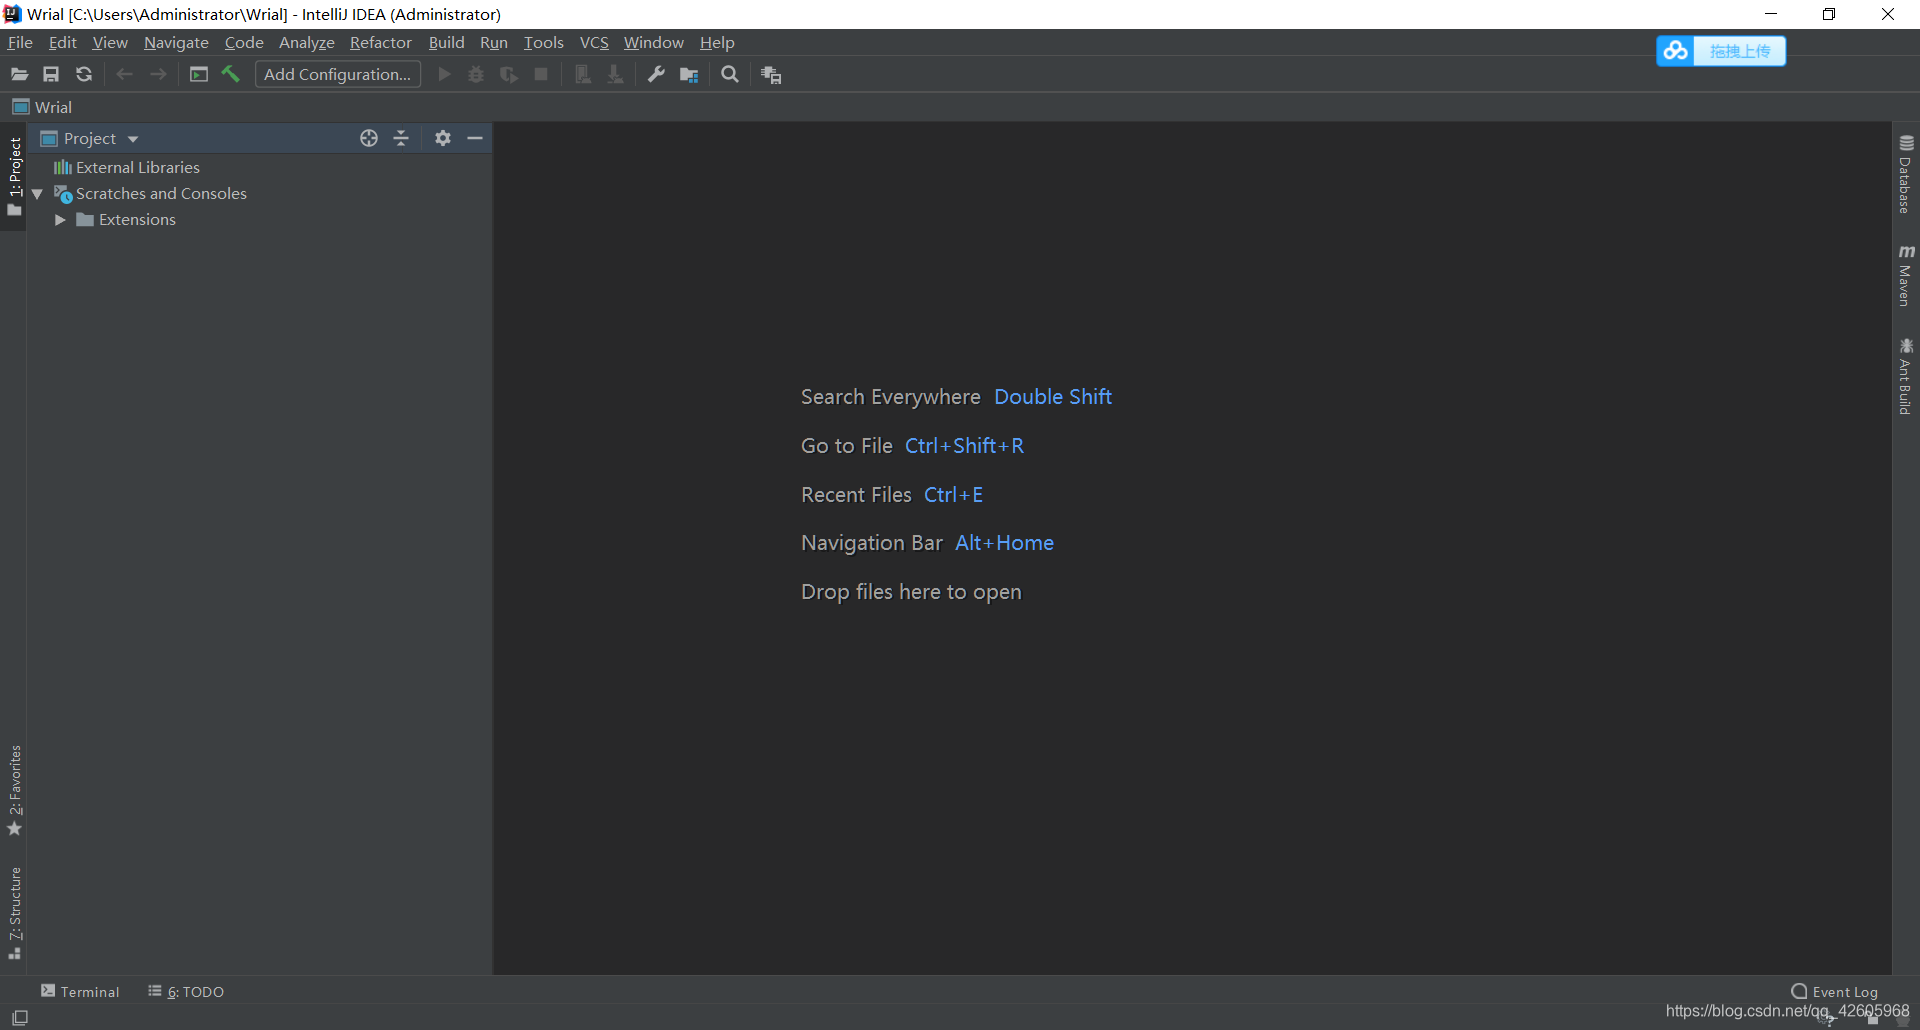The height and width of the screenshot is (1030, 1920).
Task: Click the Debug bug icon
Action: coord(476,74)
